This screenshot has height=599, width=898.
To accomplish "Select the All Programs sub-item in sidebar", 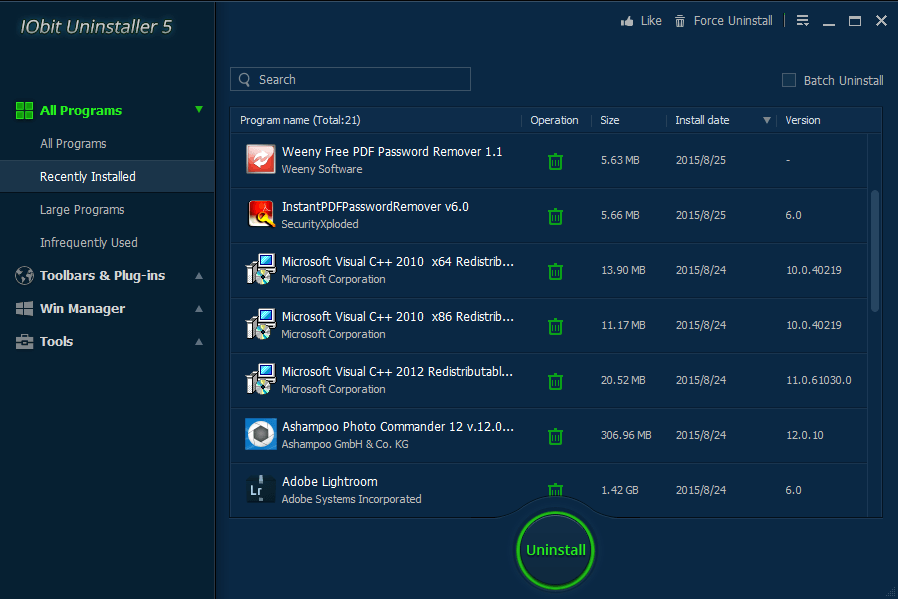I will coord(73,144).
